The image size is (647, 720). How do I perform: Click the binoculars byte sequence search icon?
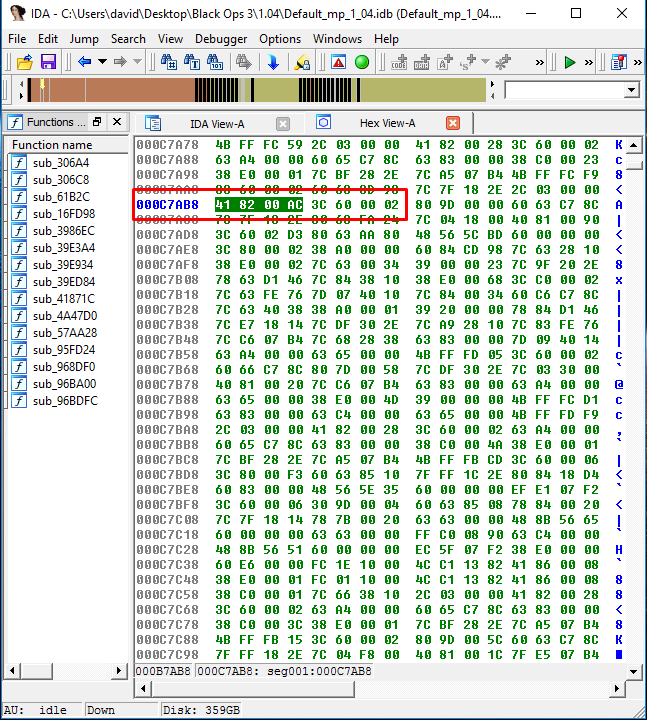tap(215, 62)
